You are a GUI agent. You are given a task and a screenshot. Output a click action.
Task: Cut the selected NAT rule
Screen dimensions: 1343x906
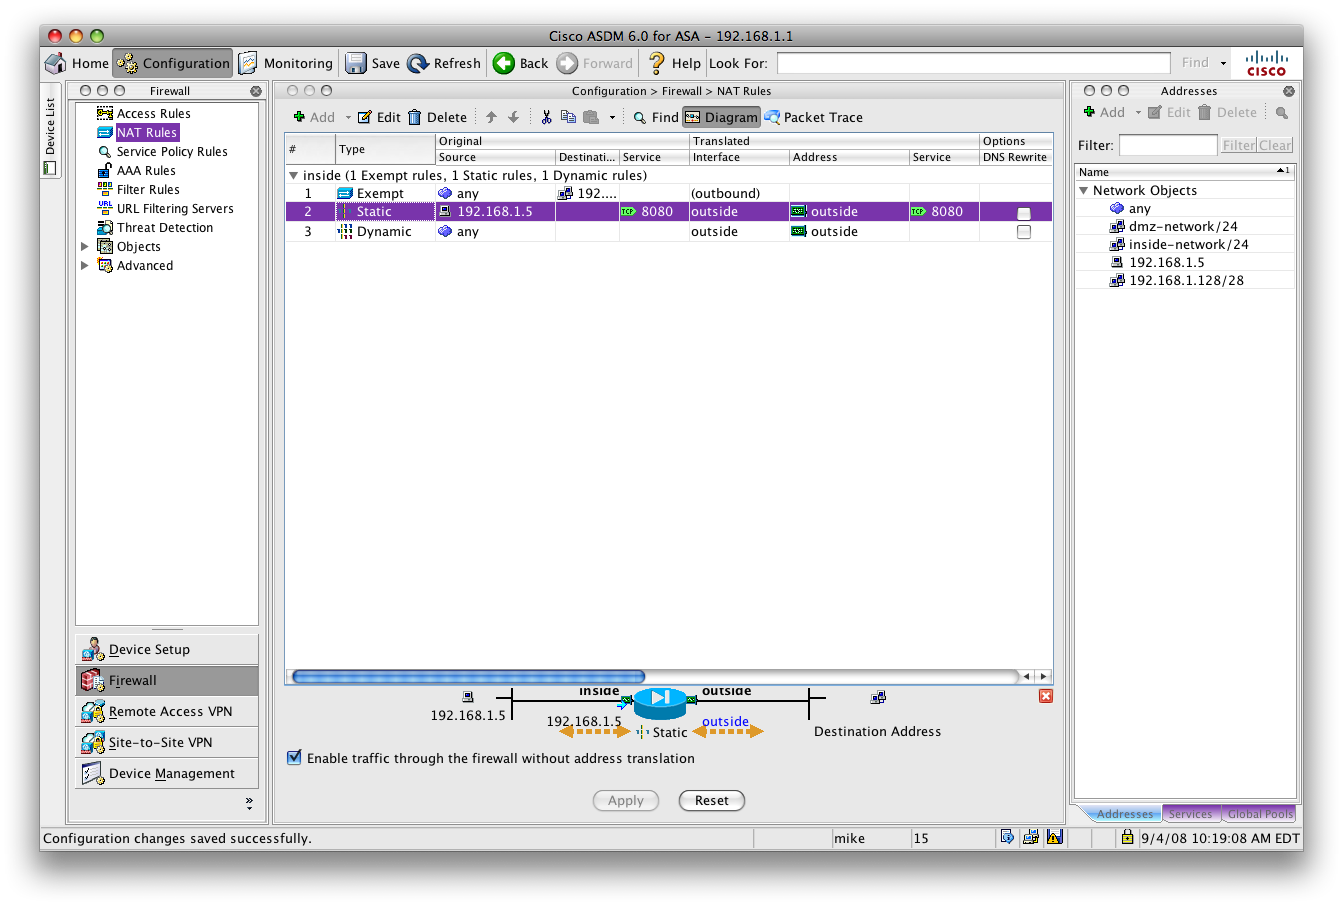point(546,117)
